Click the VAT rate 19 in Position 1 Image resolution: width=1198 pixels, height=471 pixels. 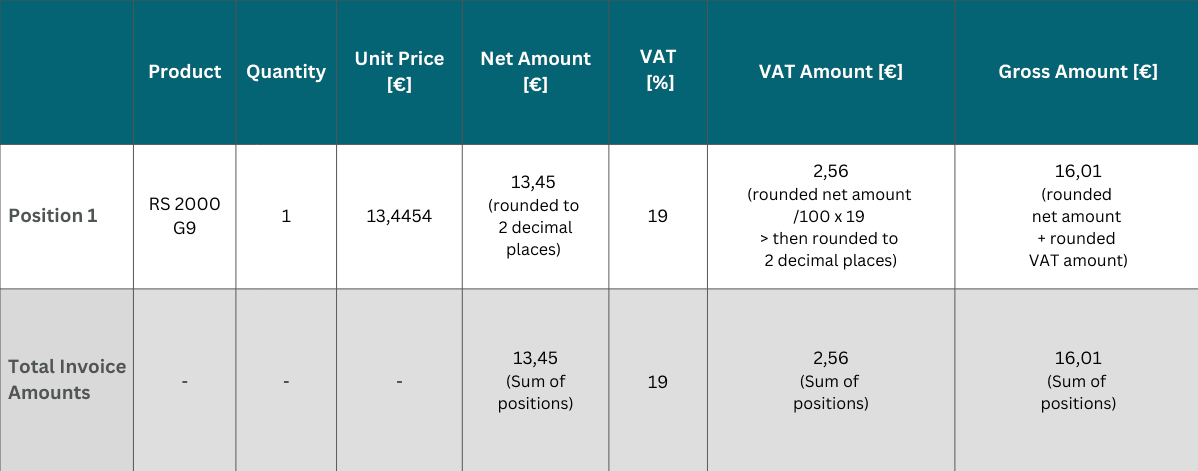tap(657, 216)
